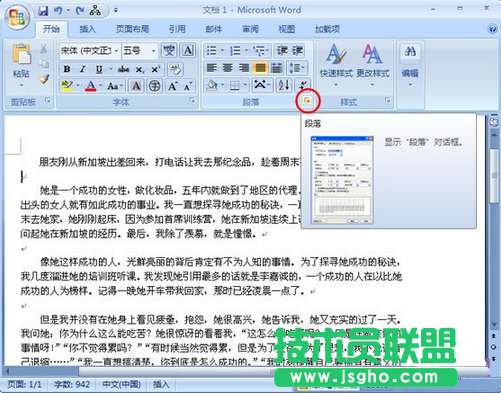Image resolution: width=501 pixels, height=393 pixels.
Task: Click the numbered list icon
Action: point(235,51)
